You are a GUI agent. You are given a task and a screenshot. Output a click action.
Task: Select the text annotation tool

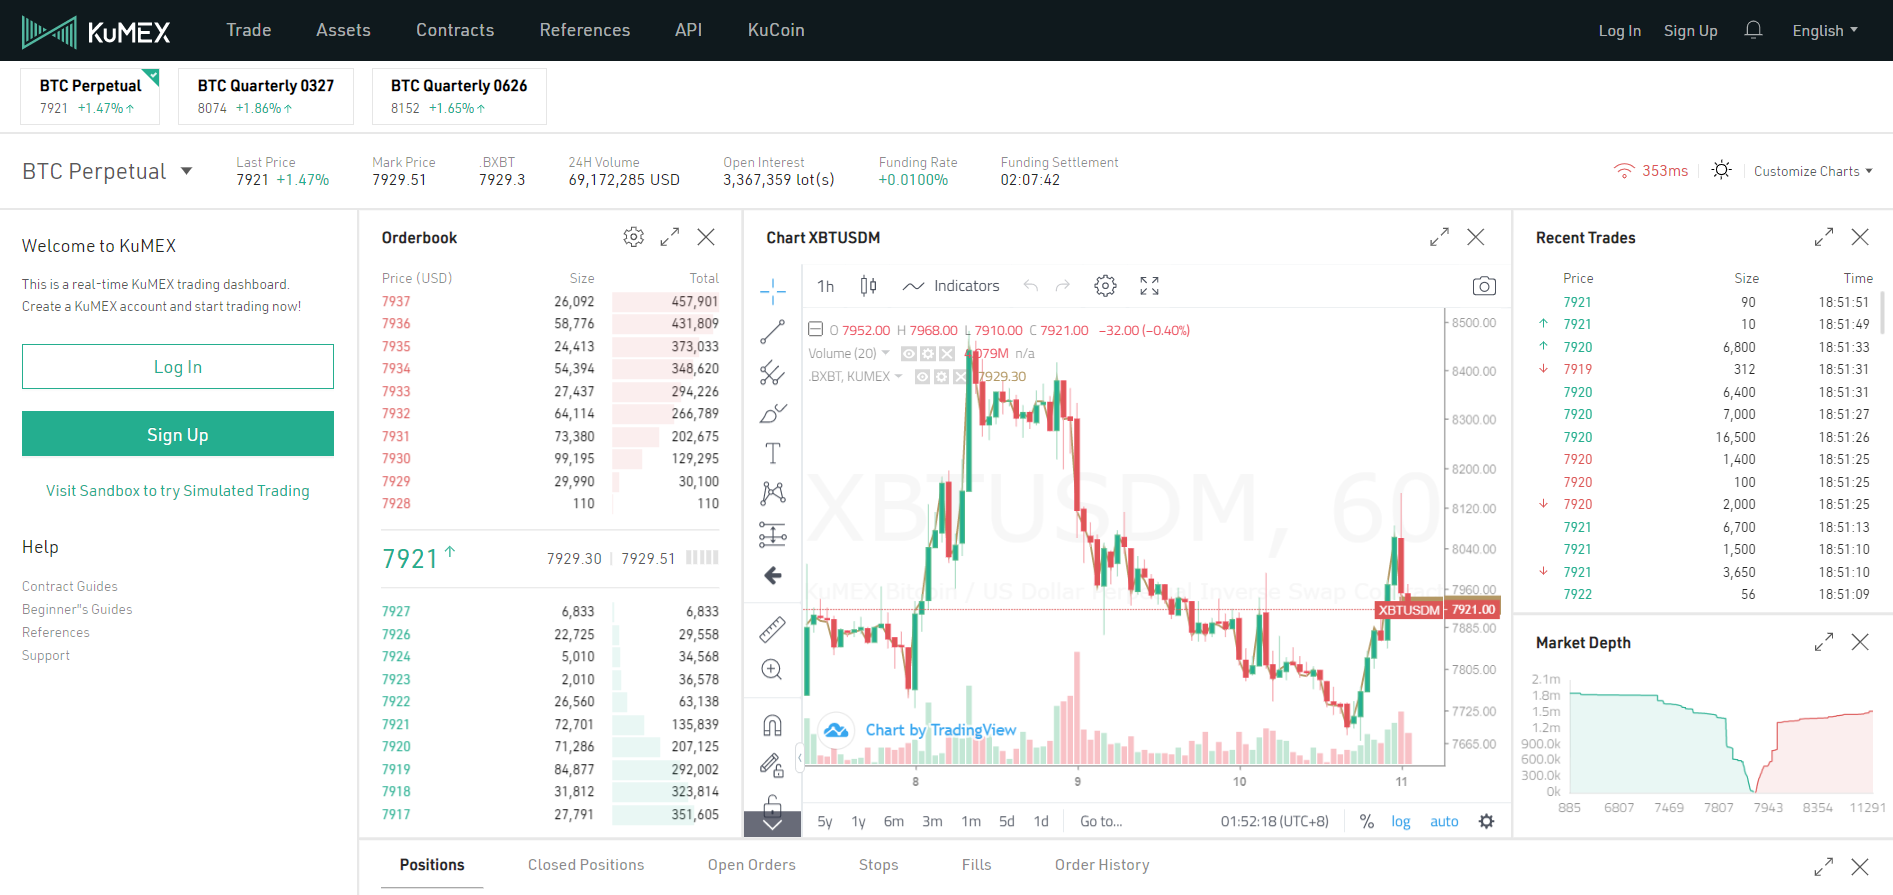pyautogui.click(x=772, y=453)
